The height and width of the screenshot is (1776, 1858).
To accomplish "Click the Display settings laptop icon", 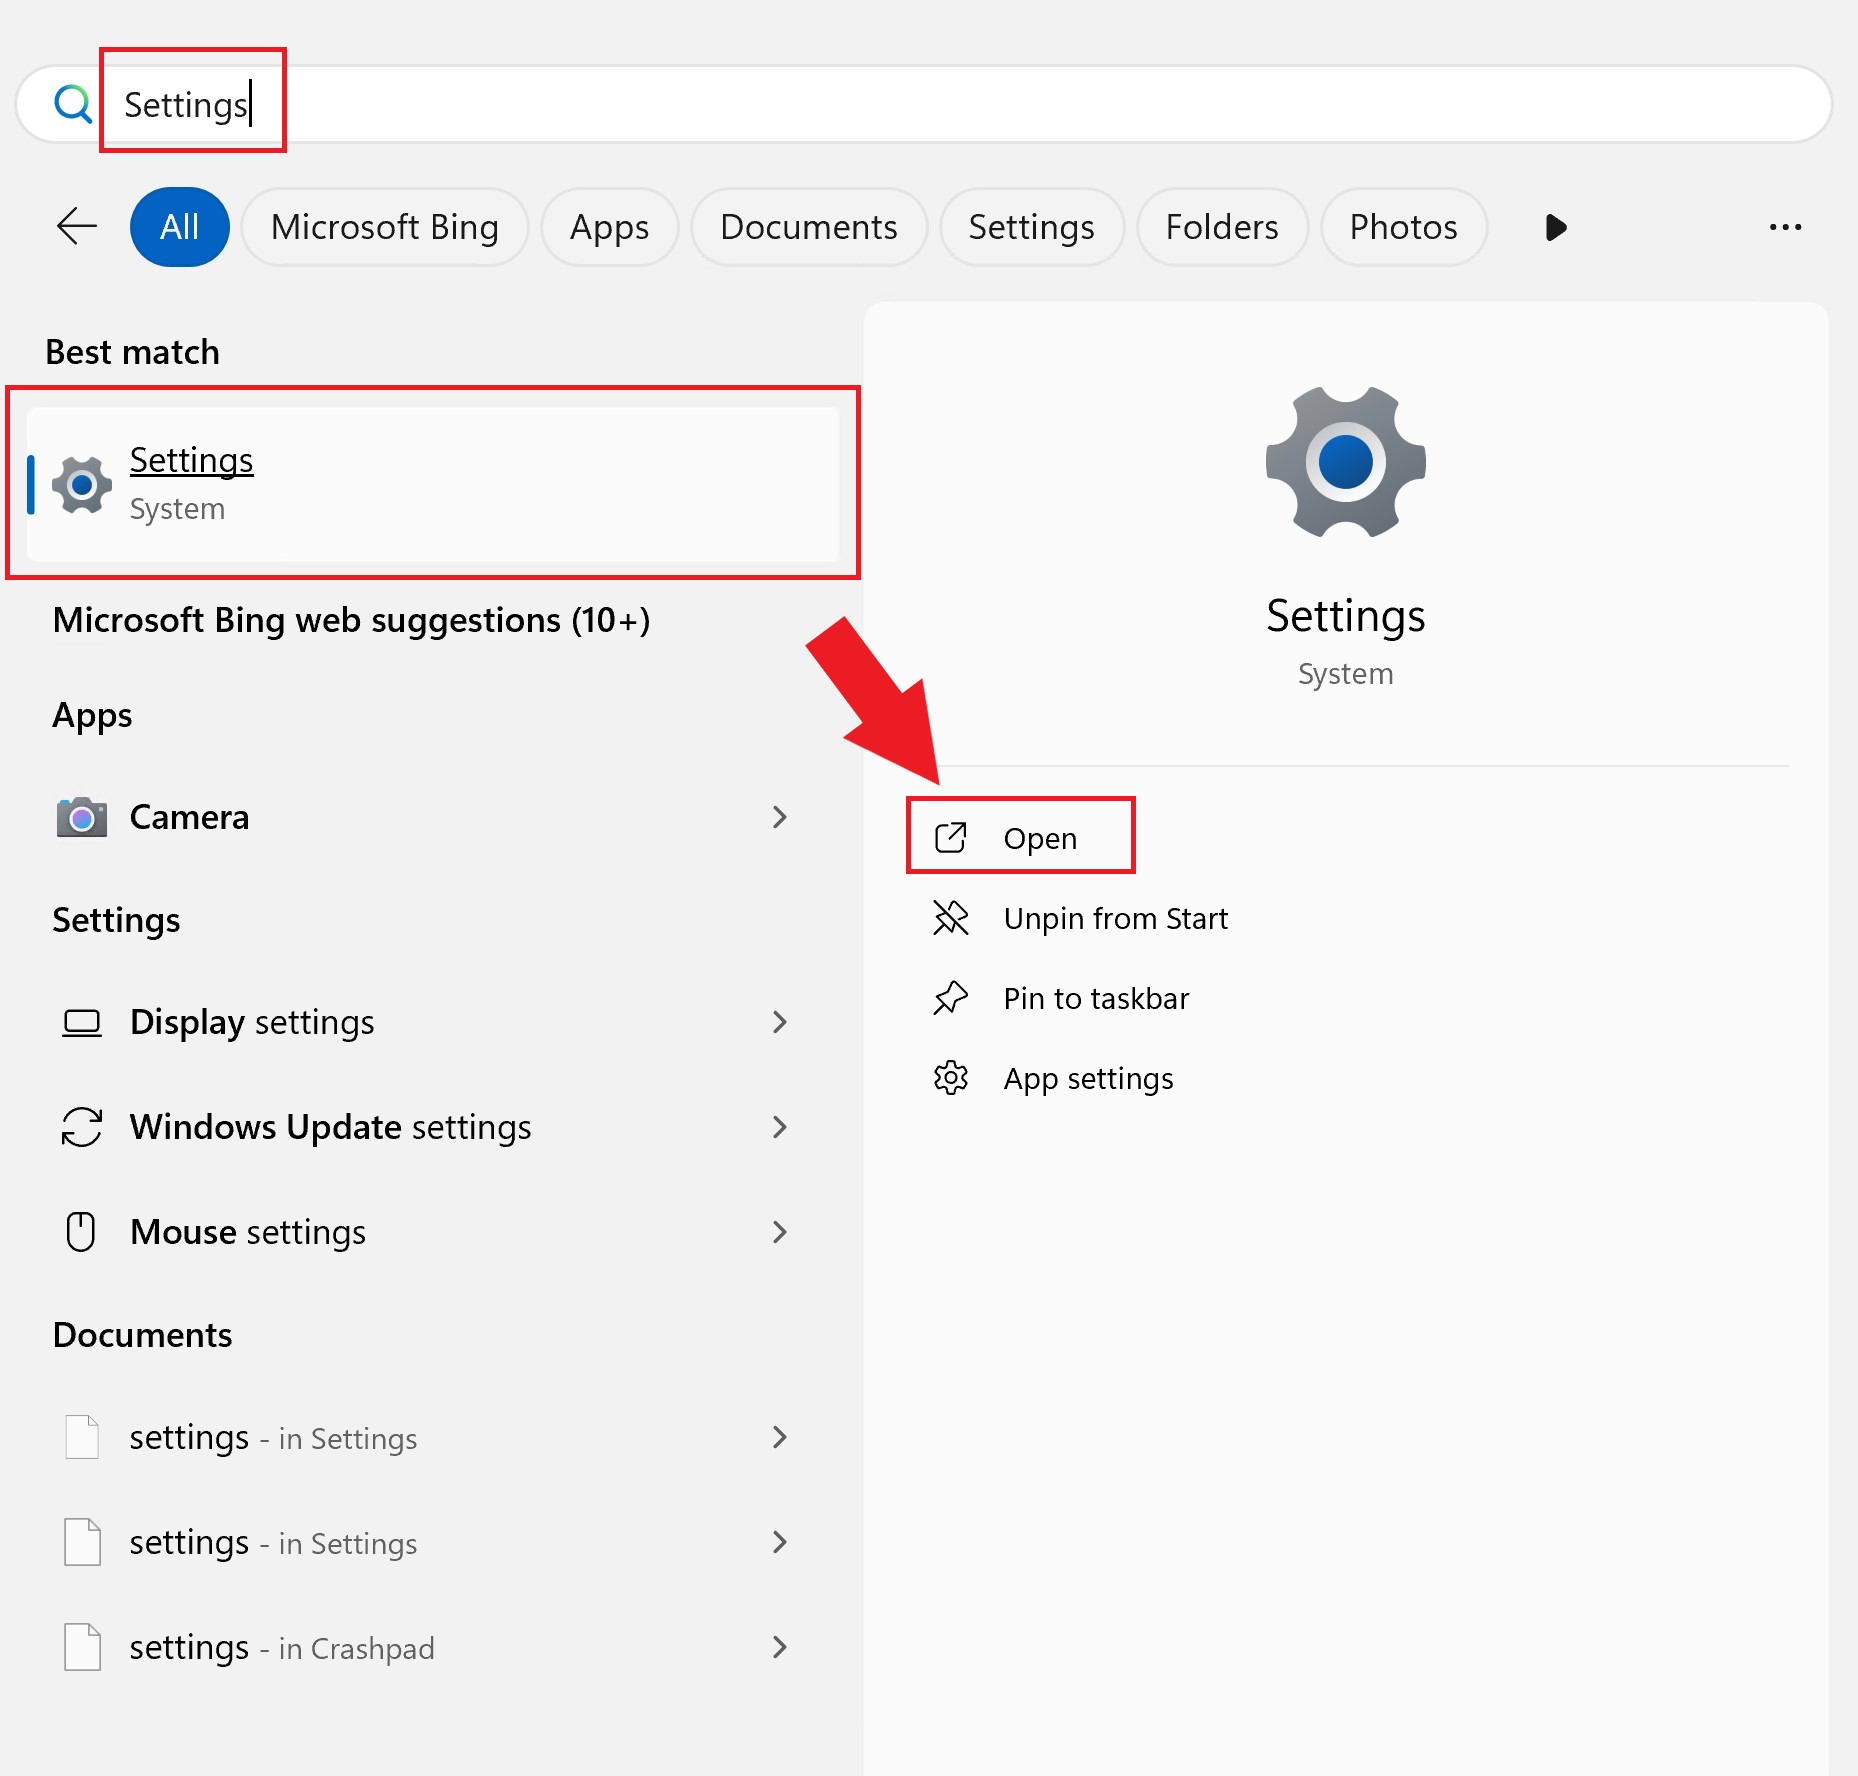I will tap(82, 1022).
